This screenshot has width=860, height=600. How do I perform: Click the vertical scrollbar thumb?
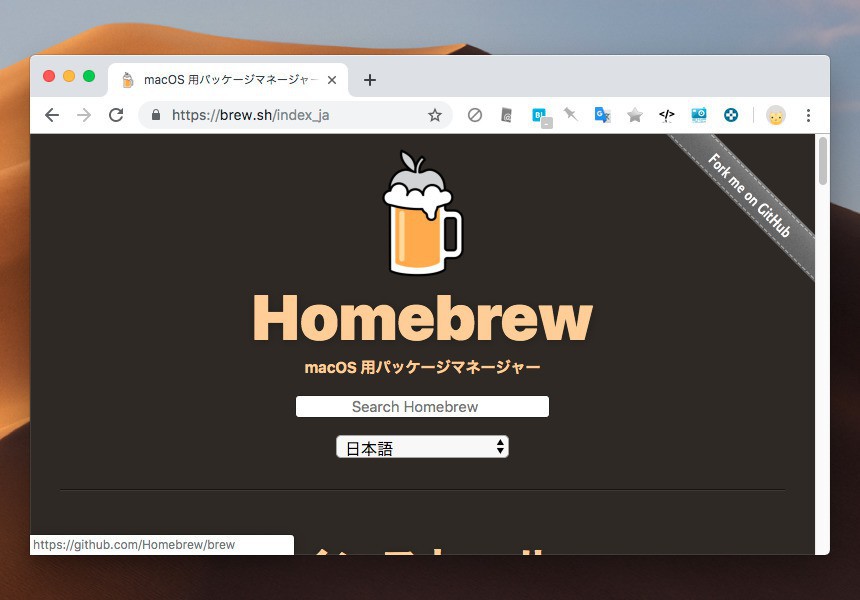[x=822, y=161]
